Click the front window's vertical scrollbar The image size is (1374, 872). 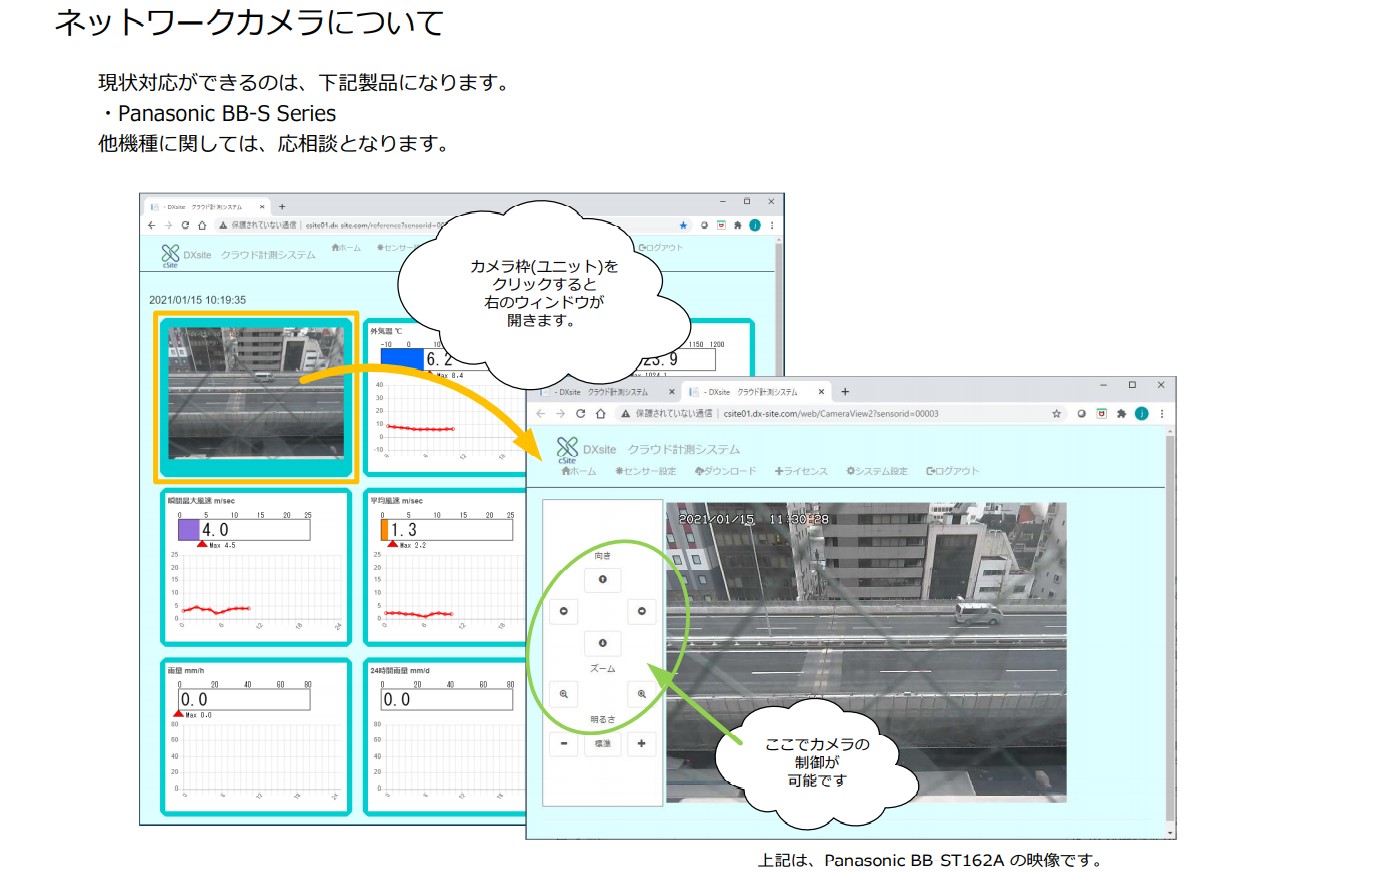click(x=1171, y=632)
